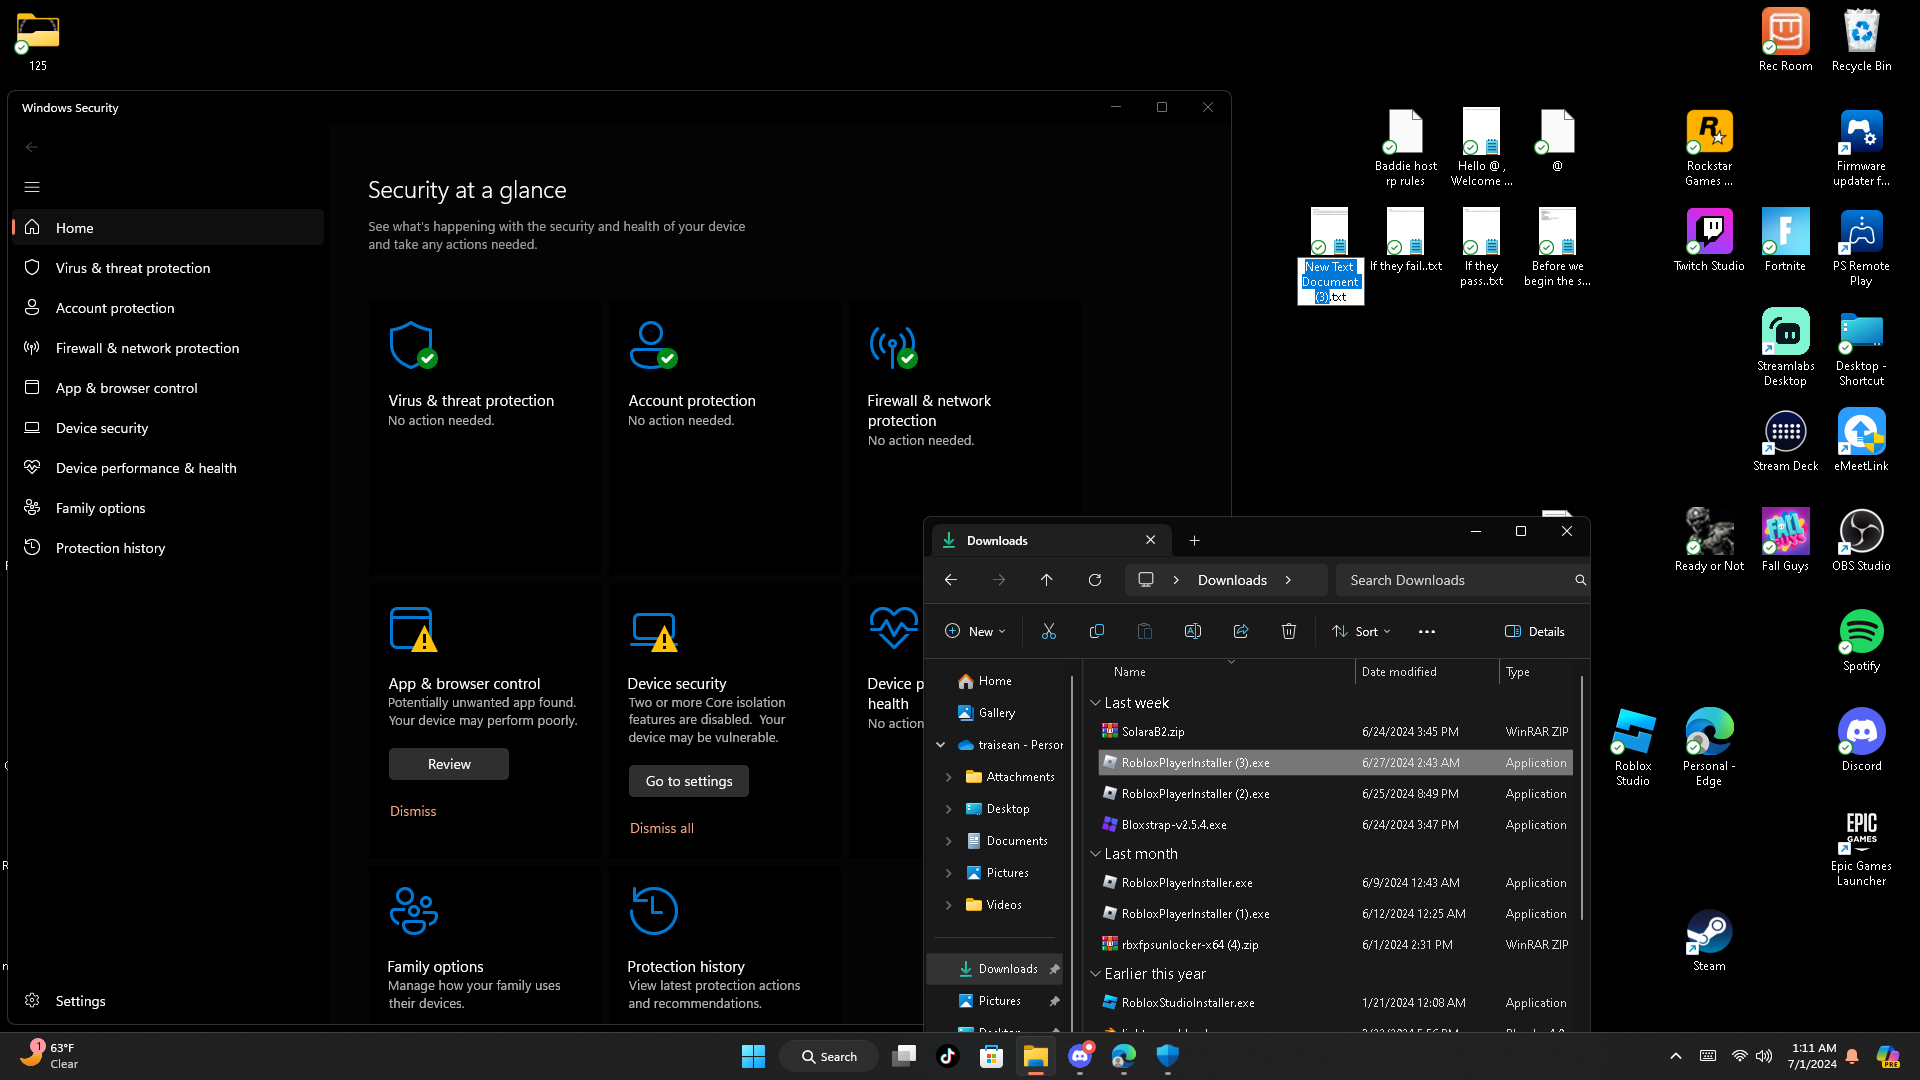Image resolution: width=1920 pixels, height=1080 pixels.
Task: Refresh the Downloads folder view
Action: (x=1095, y=580)
